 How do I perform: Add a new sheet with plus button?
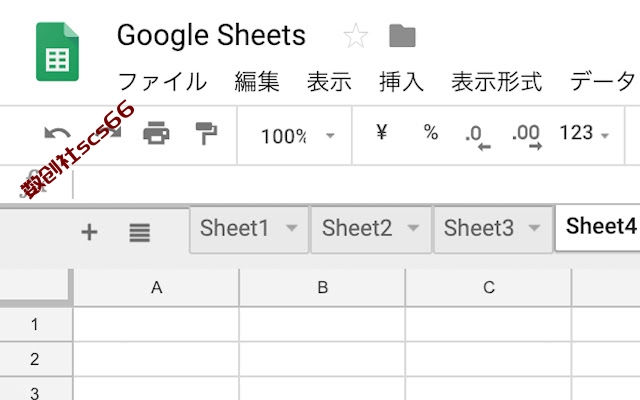(x=89, y=232)
